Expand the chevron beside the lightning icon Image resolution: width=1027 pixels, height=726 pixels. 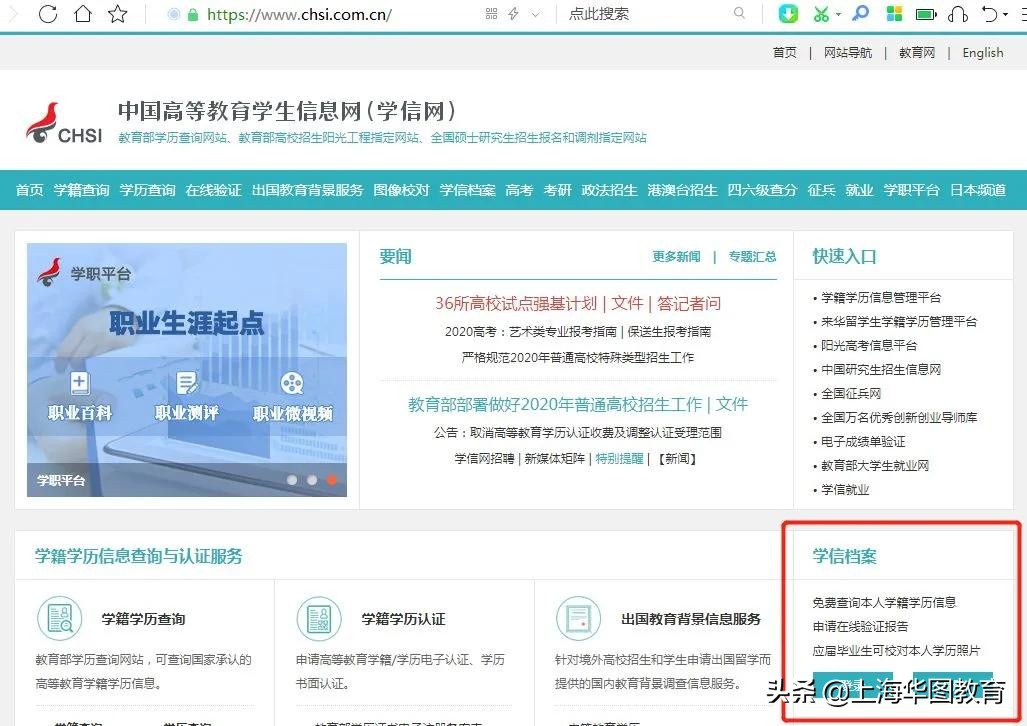click(535, 14)
